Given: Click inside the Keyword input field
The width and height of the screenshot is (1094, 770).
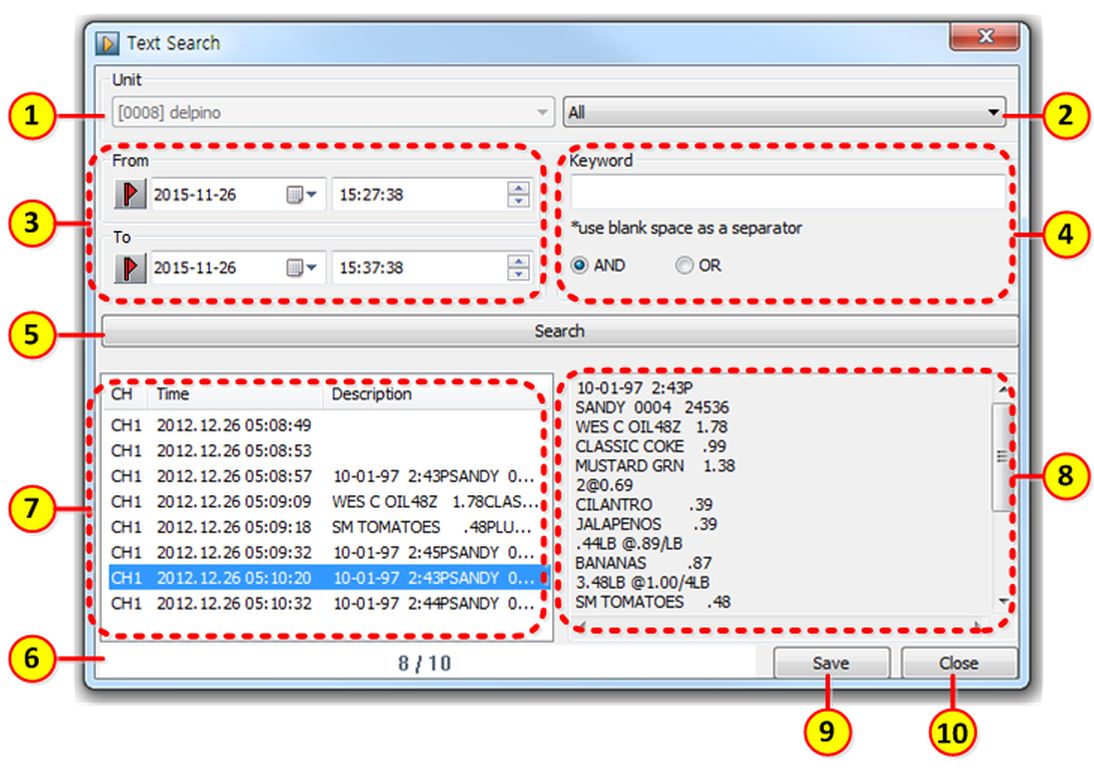Looking at the screenshot, I should (787, 192).
